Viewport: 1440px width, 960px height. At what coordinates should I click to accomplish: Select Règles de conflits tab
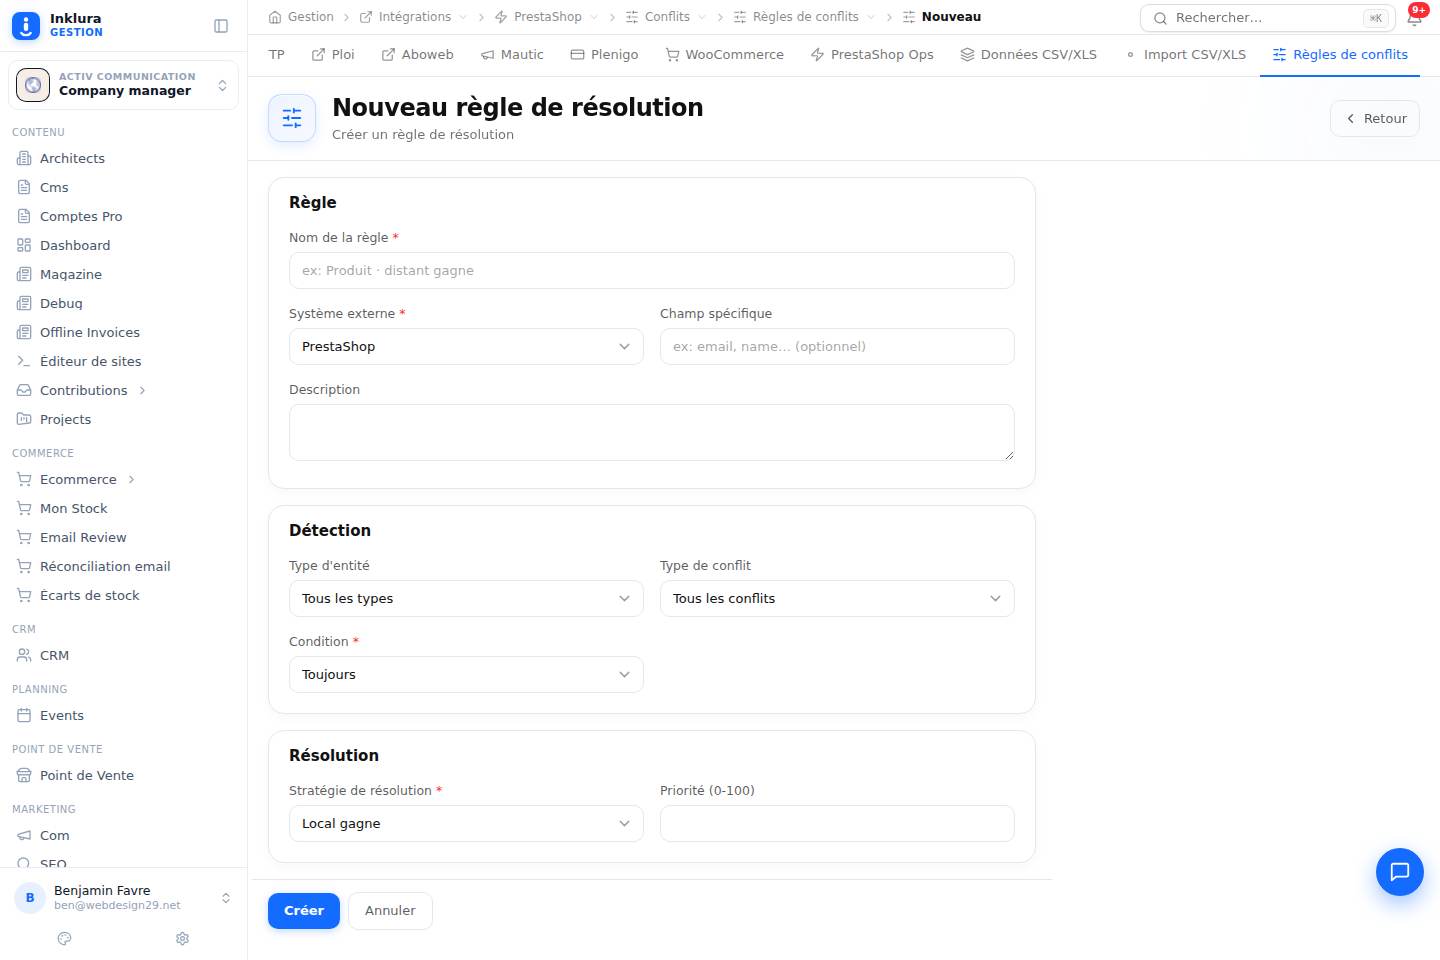coord(1340,55)
